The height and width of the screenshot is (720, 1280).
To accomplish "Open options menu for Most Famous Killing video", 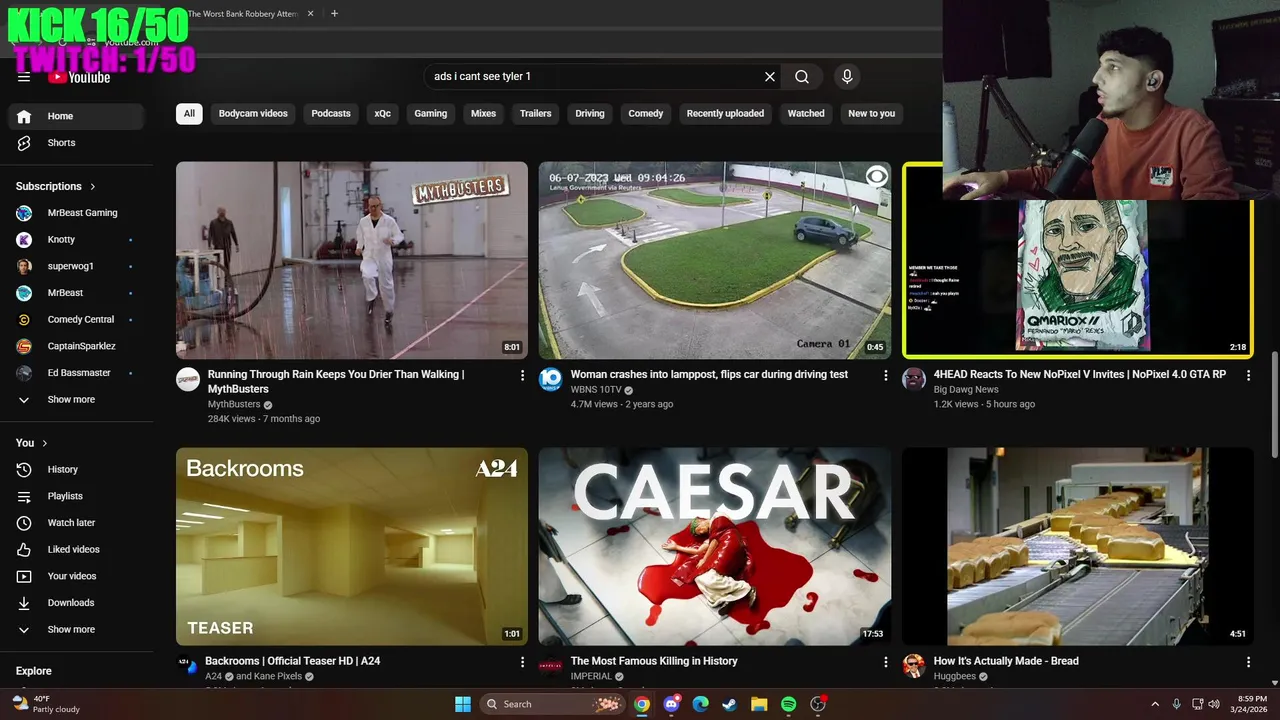I will [x=885, y=662].
